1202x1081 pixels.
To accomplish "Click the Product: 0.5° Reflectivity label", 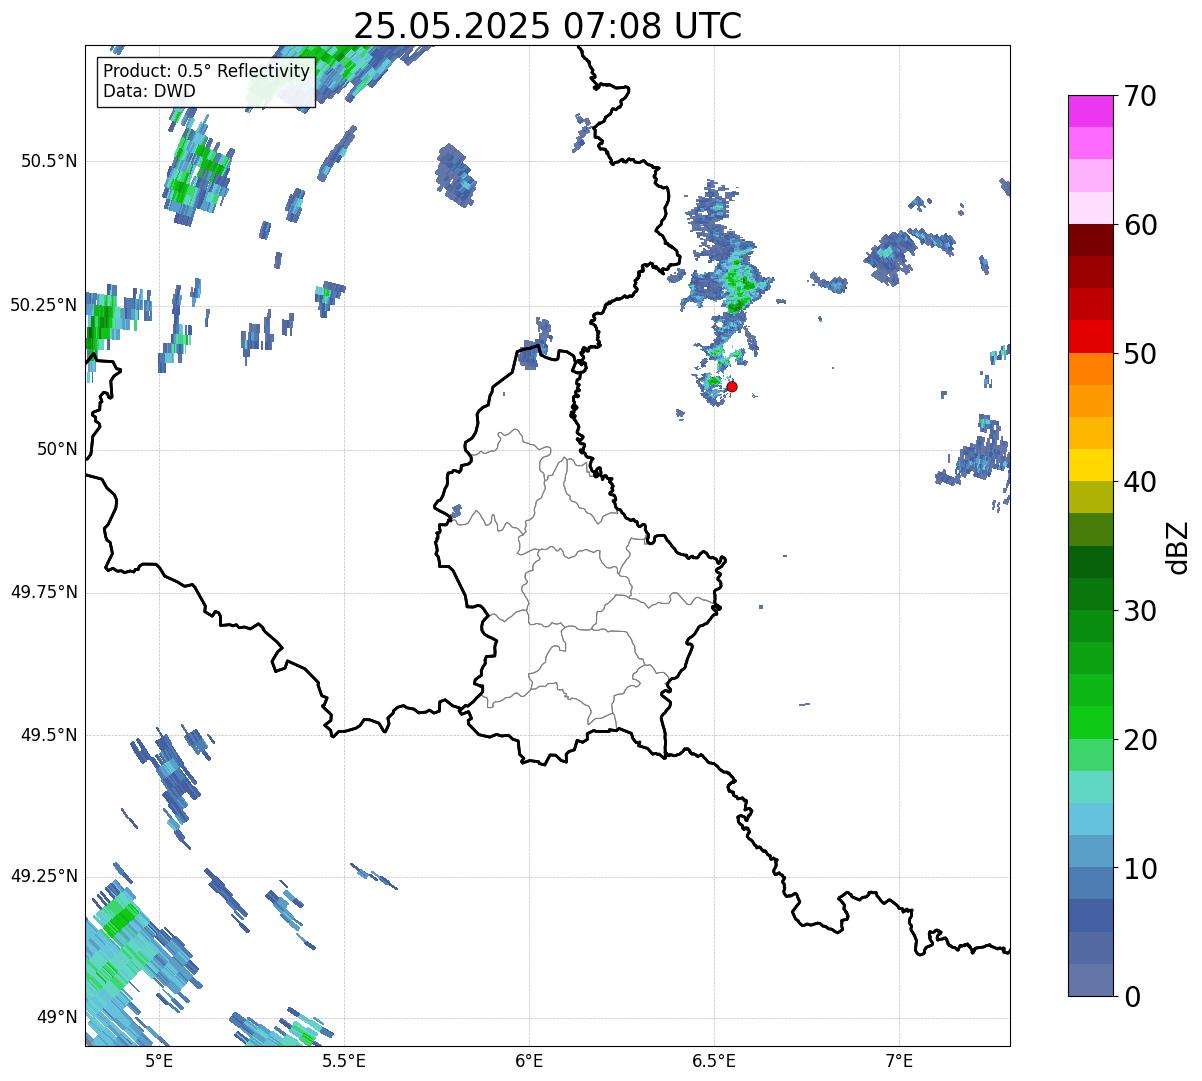I will click(206, 72).
